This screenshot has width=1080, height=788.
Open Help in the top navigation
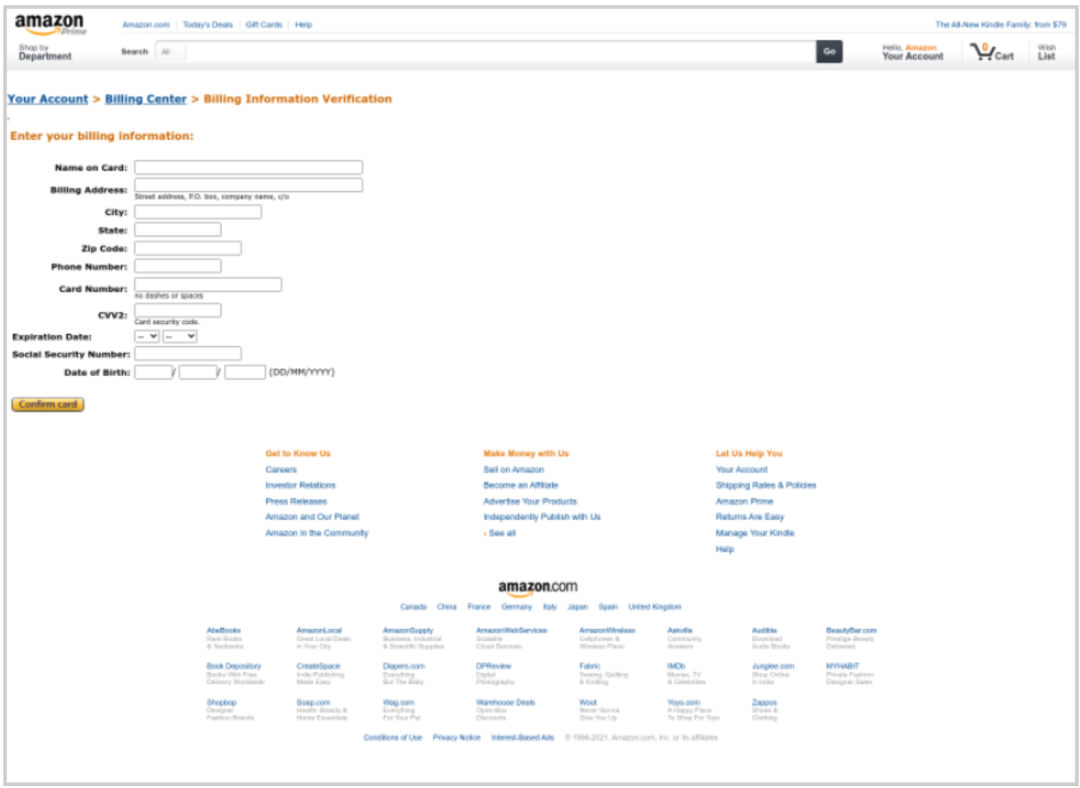pos(303,25)
